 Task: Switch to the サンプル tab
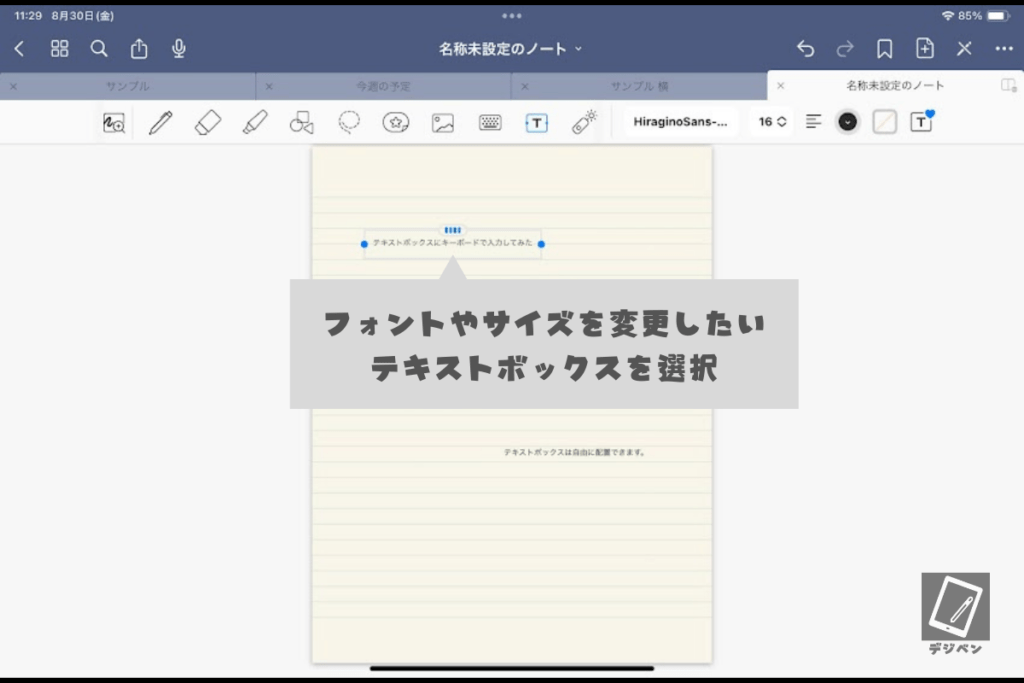pos(128,86)
